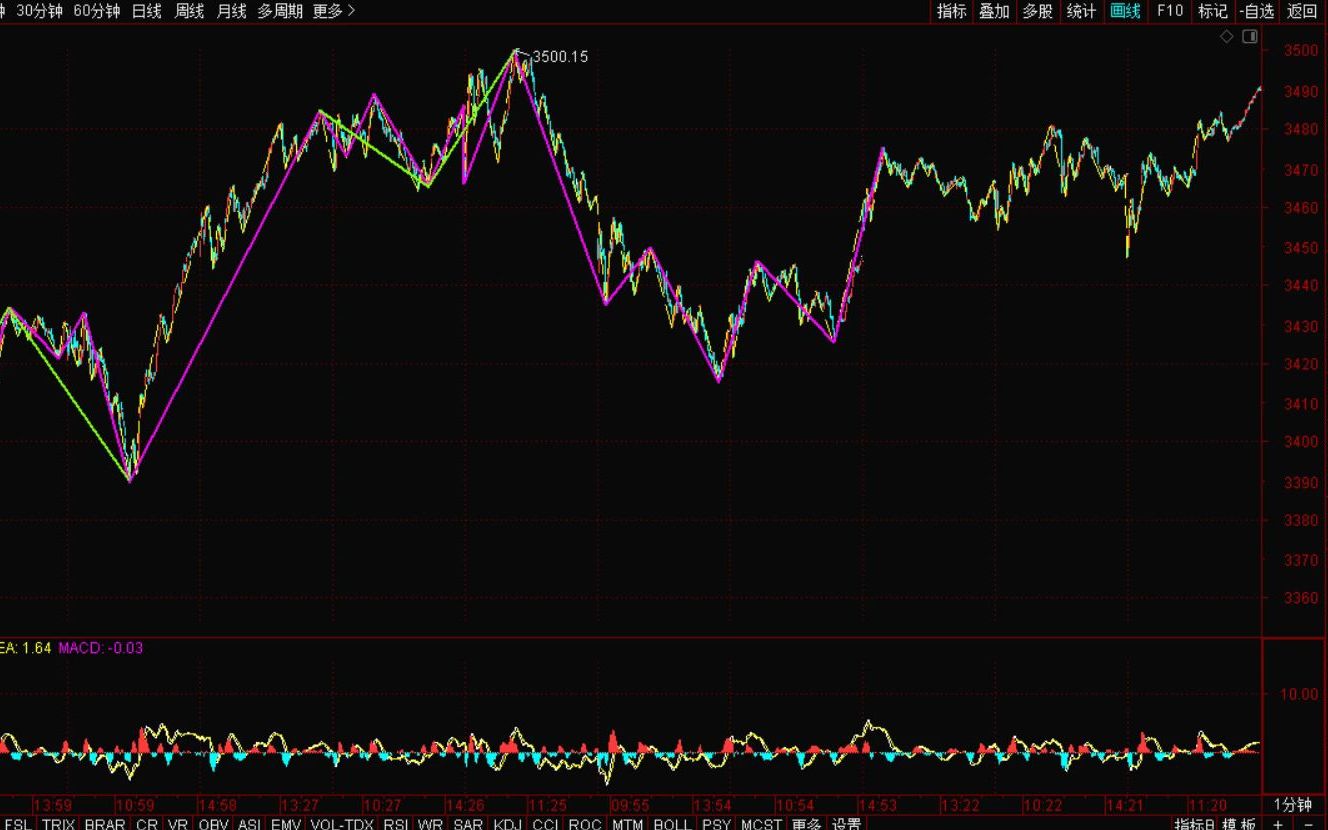Click the 14:53 time axis label
This screenshot has width=1328, height=830.
(878, 805)
